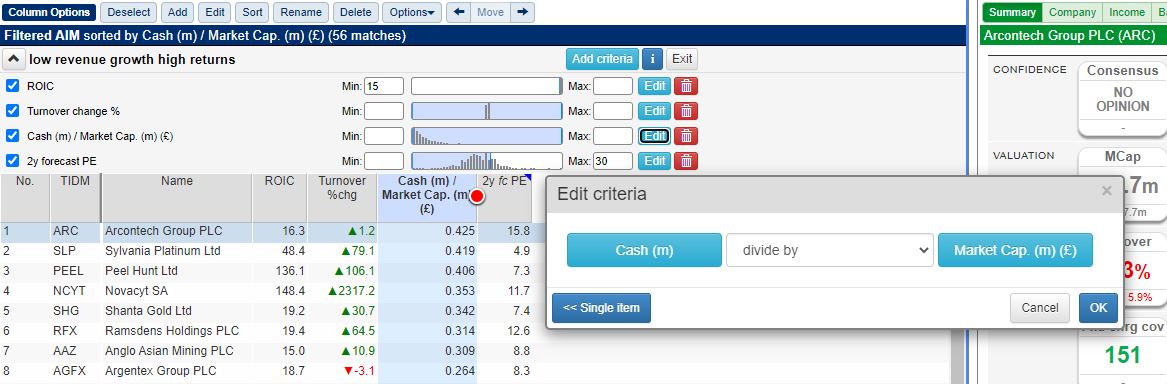Delete the ROIC criterion with the trash icon
Viewport: 1167px width, 384px height.
685,86
